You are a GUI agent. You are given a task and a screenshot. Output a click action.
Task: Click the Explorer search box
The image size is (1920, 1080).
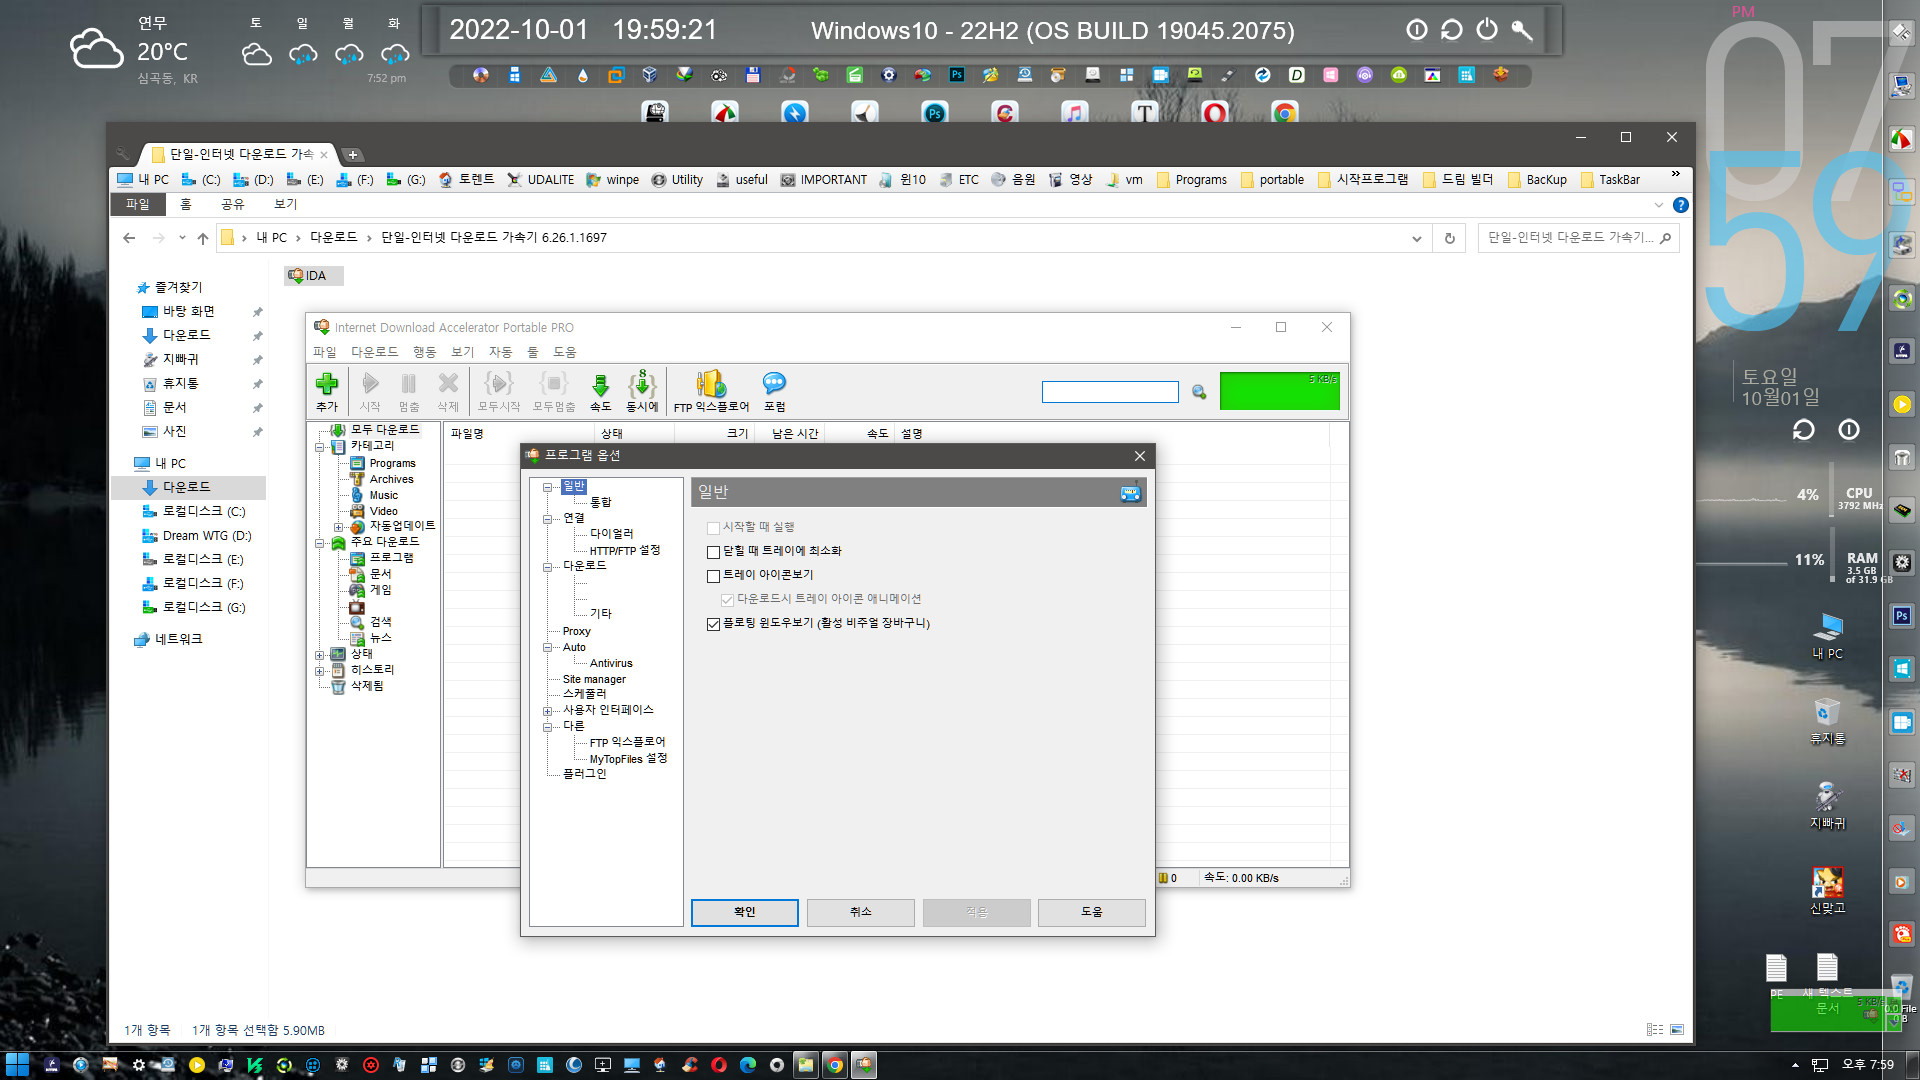click(x=1577, y=238)
